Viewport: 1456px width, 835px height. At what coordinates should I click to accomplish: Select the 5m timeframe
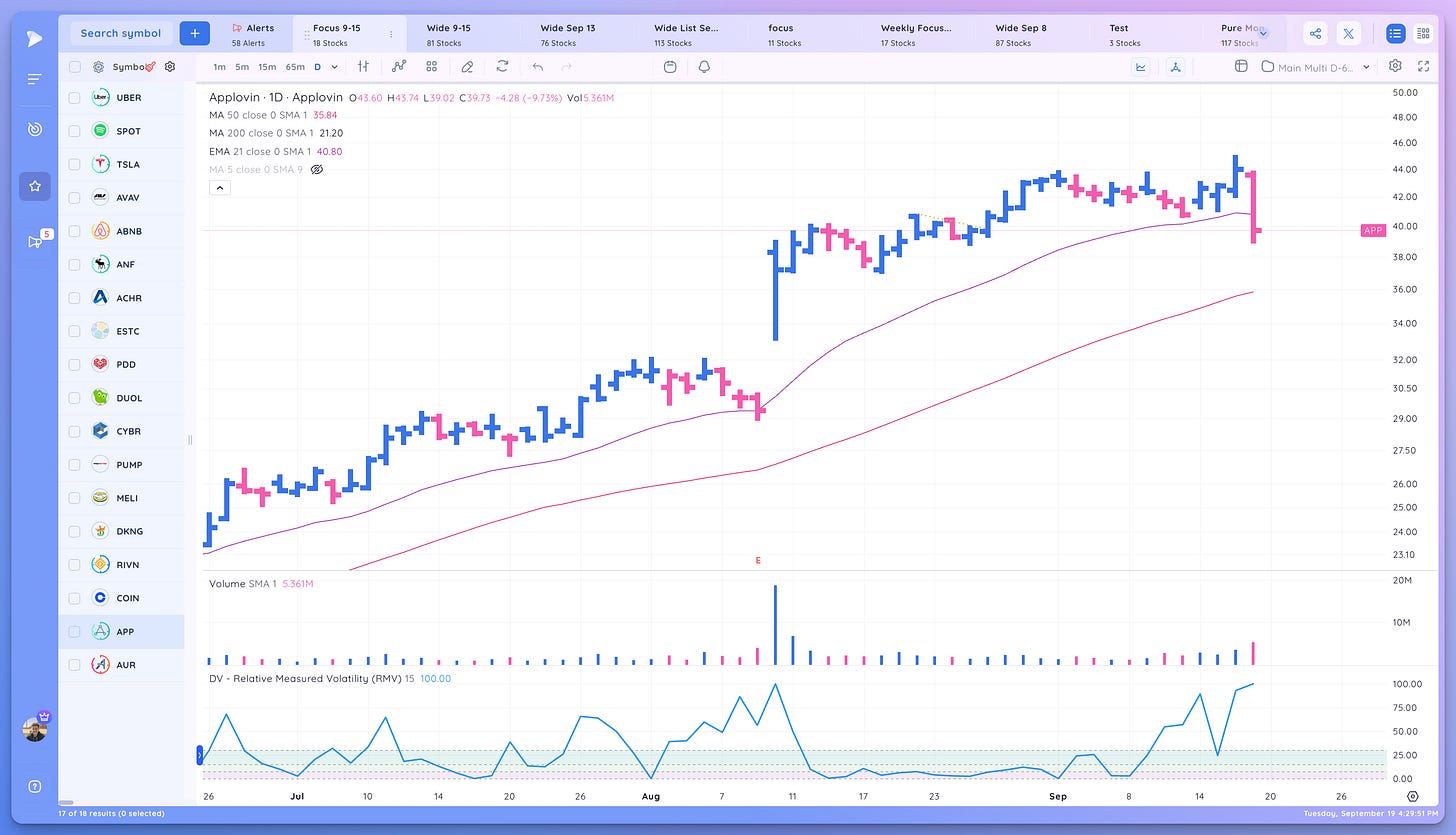click(x=242, y=67)
